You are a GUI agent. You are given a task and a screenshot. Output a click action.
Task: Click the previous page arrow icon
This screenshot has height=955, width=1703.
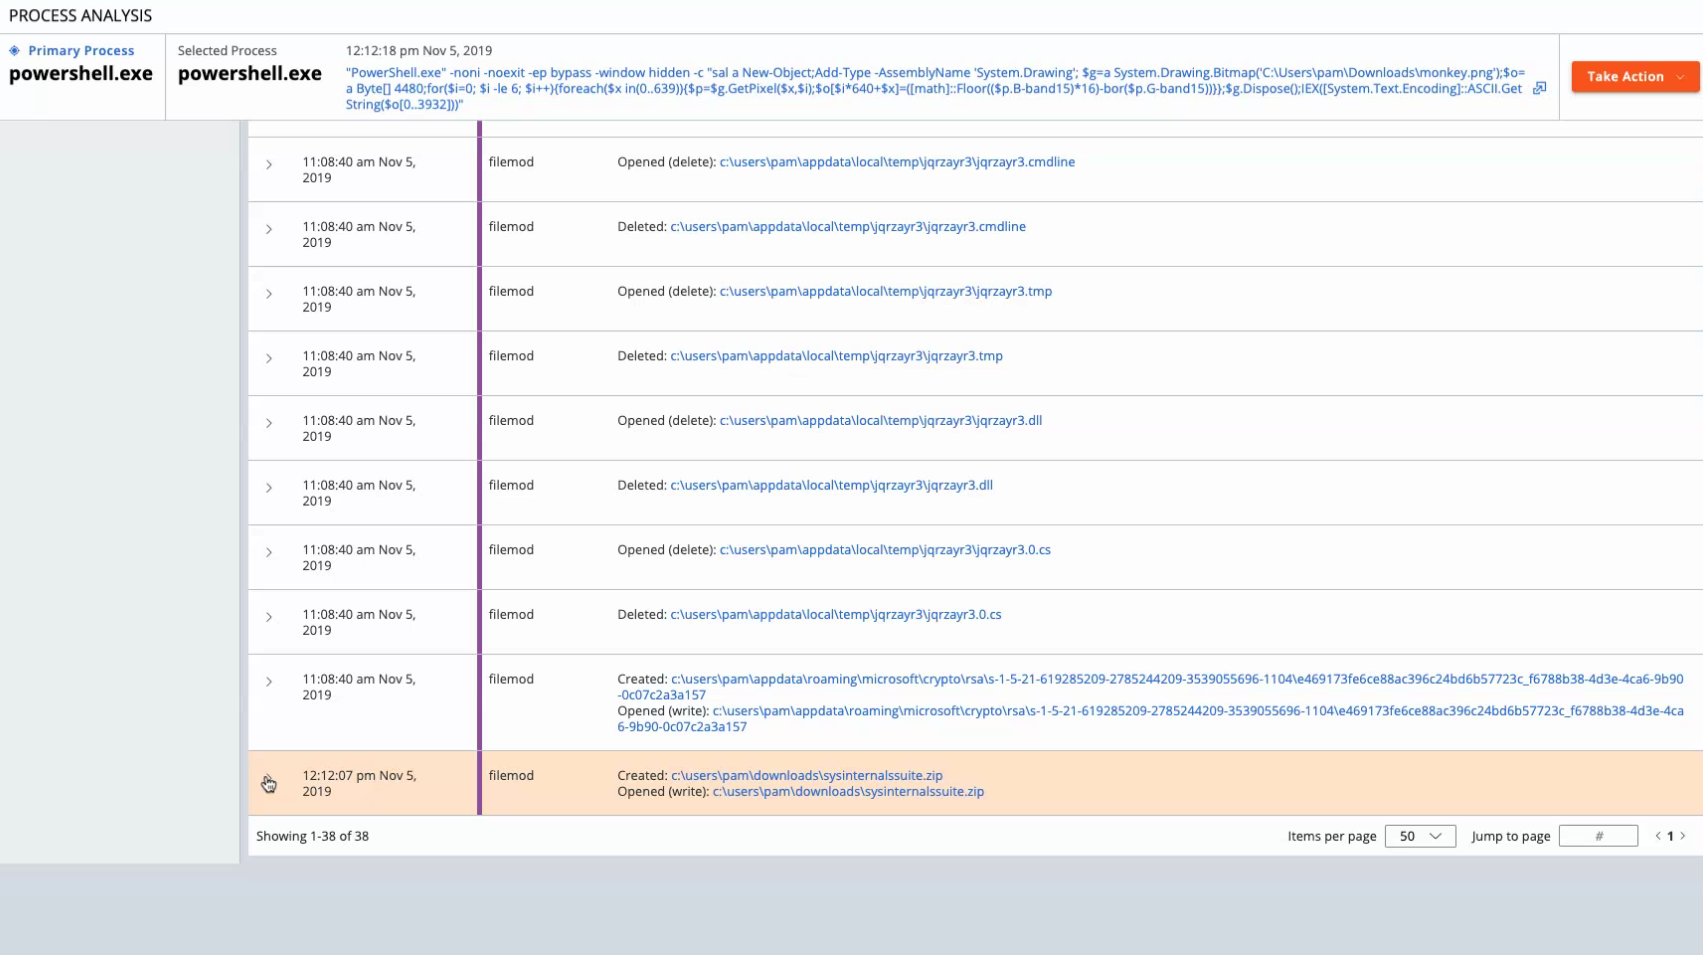click(x=1658, y=836)
